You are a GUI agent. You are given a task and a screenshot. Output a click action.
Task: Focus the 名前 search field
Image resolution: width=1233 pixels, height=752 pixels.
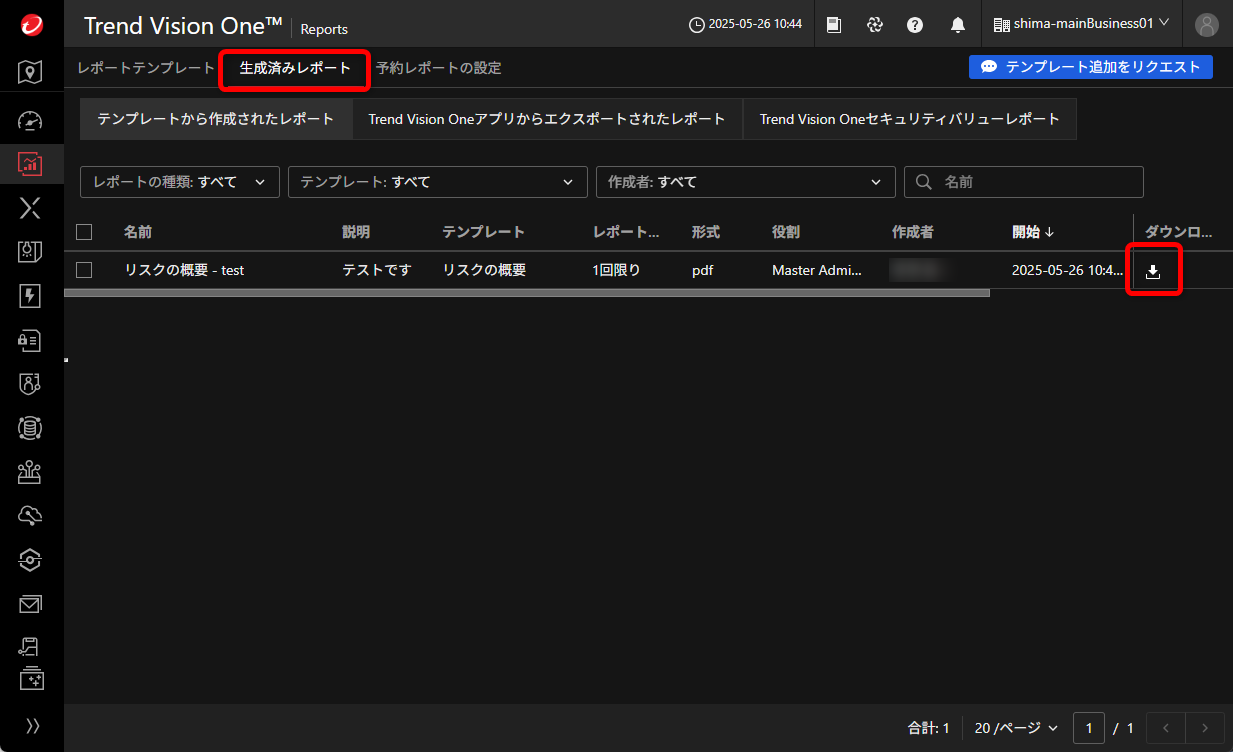coord(1024,182)
